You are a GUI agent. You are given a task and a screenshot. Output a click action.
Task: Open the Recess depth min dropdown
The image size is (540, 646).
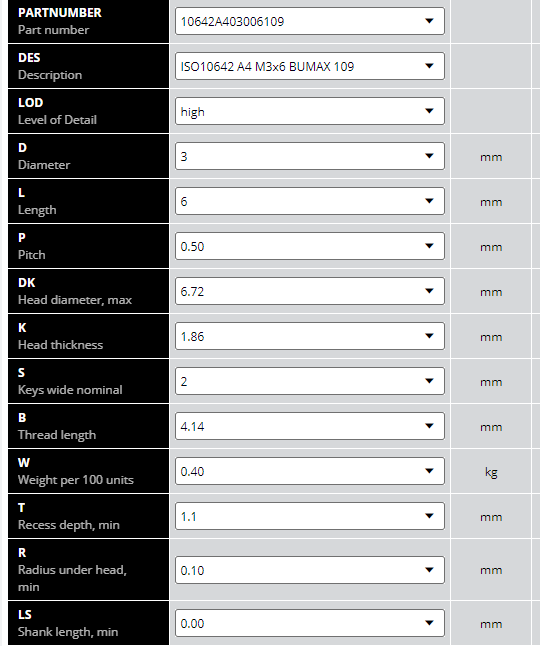[310, 516]
